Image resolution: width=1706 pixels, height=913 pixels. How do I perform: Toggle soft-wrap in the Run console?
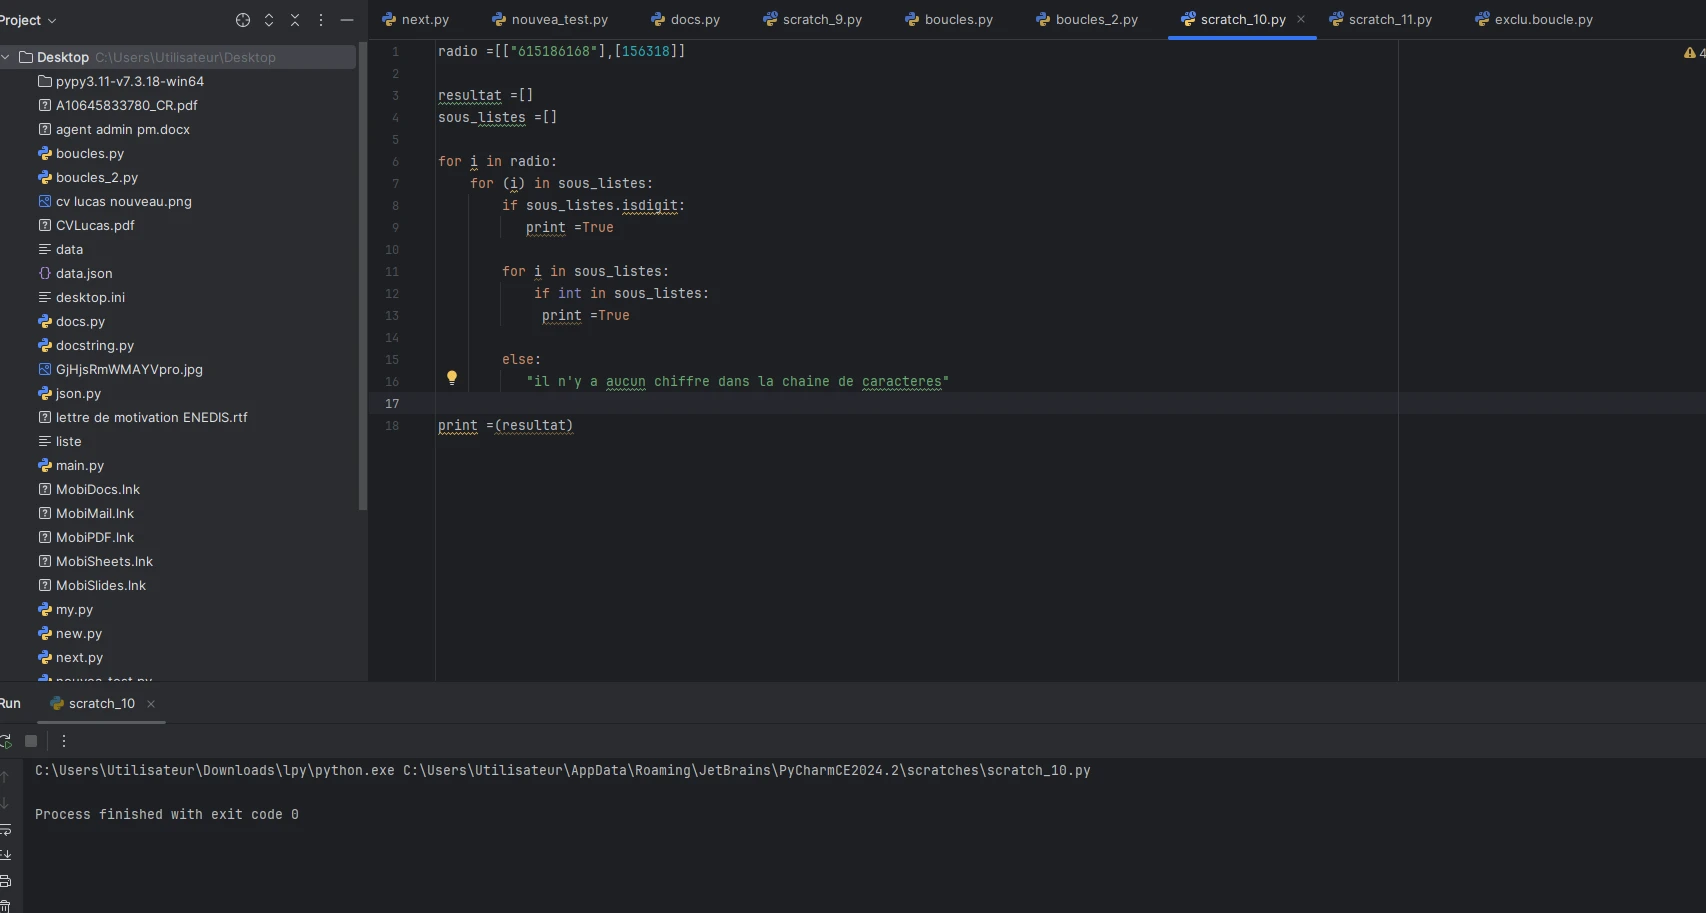[x=6, y=829]
